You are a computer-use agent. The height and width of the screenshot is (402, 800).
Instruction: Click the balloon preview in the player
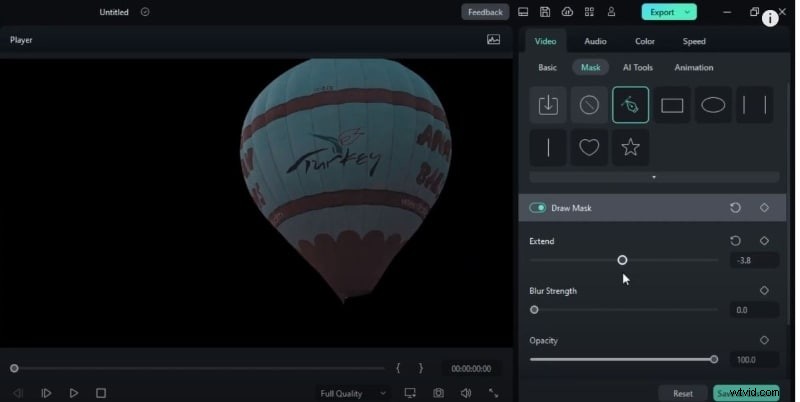tap(345, 180)
